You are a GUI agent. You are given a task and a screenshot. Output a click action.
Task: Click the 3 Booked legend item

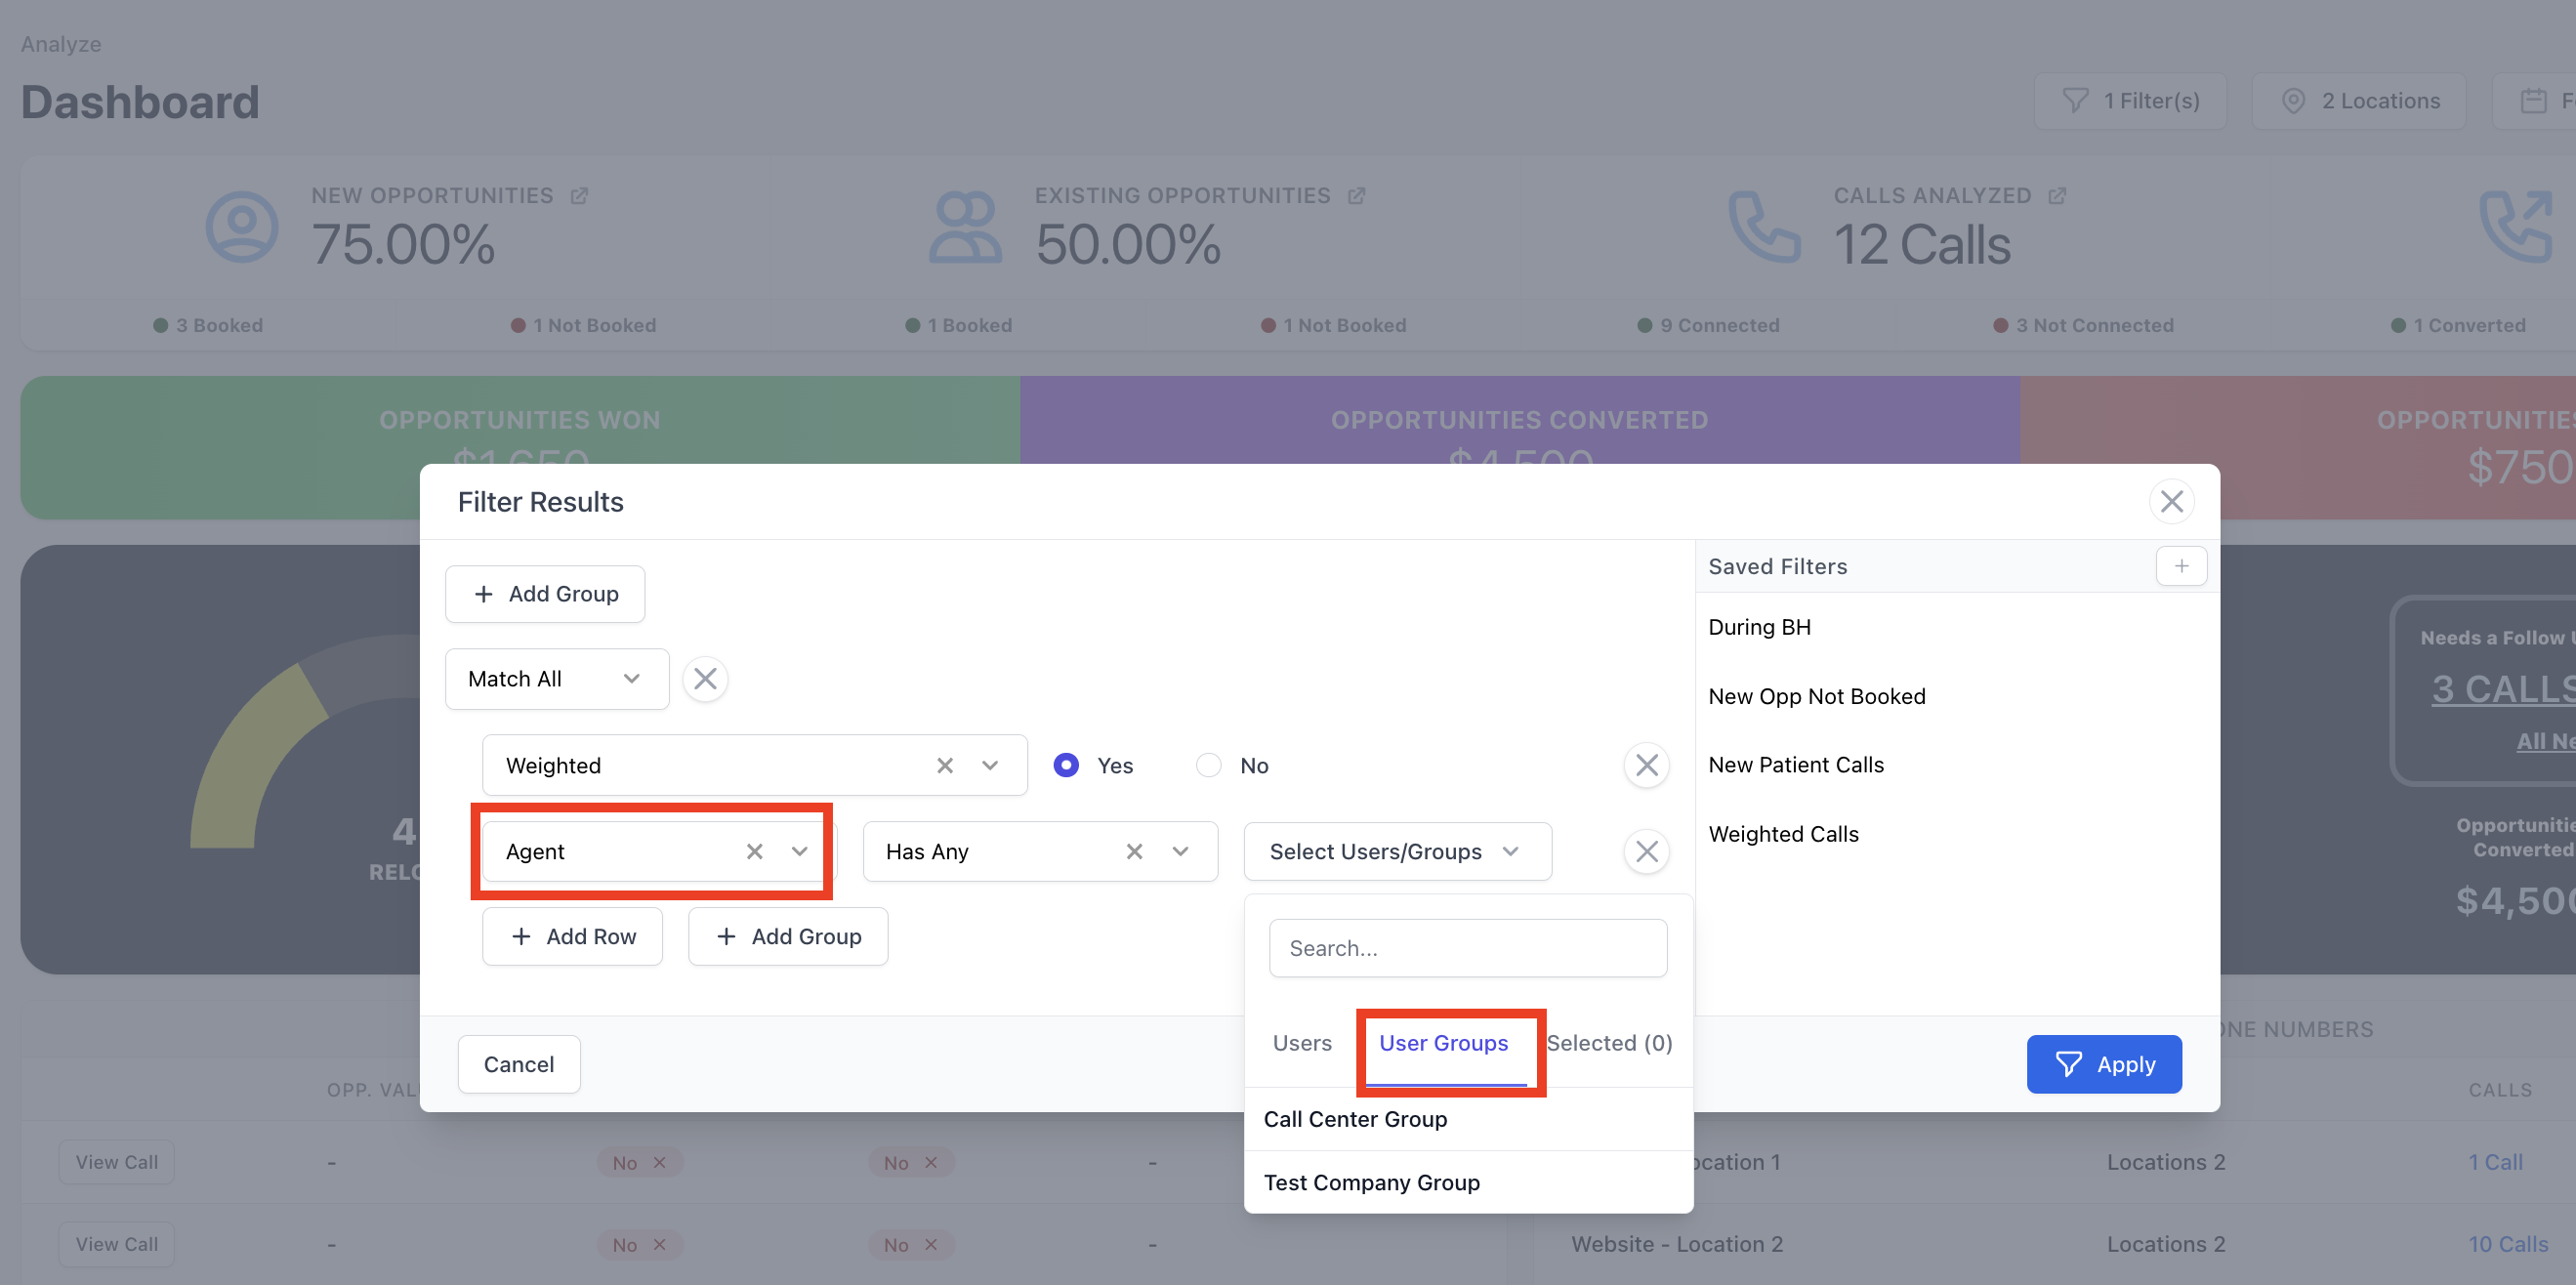tap(208, 325)
